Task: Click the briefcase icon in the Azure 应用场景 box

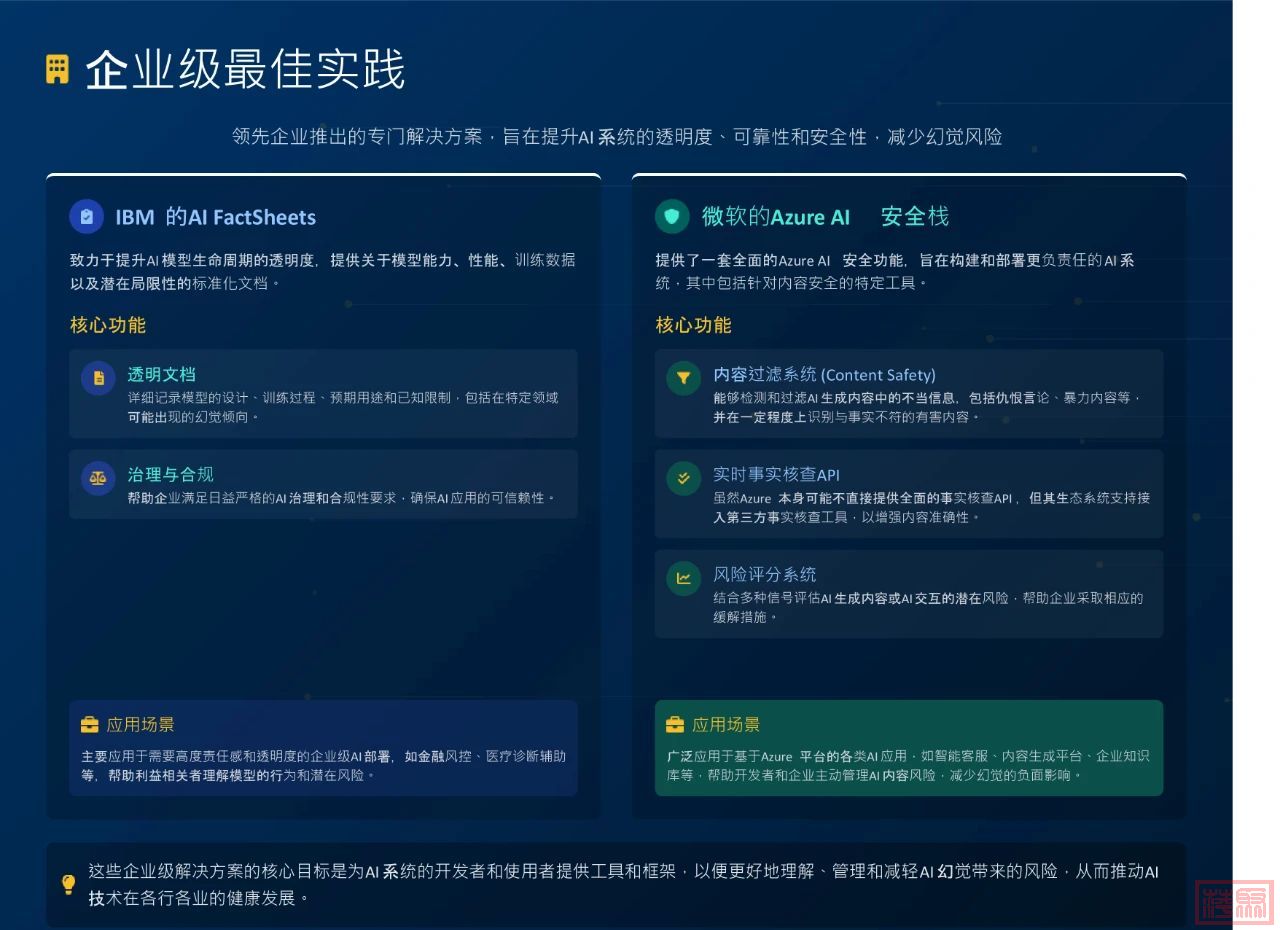Action: pyautogui.click(x=675, y=725)
